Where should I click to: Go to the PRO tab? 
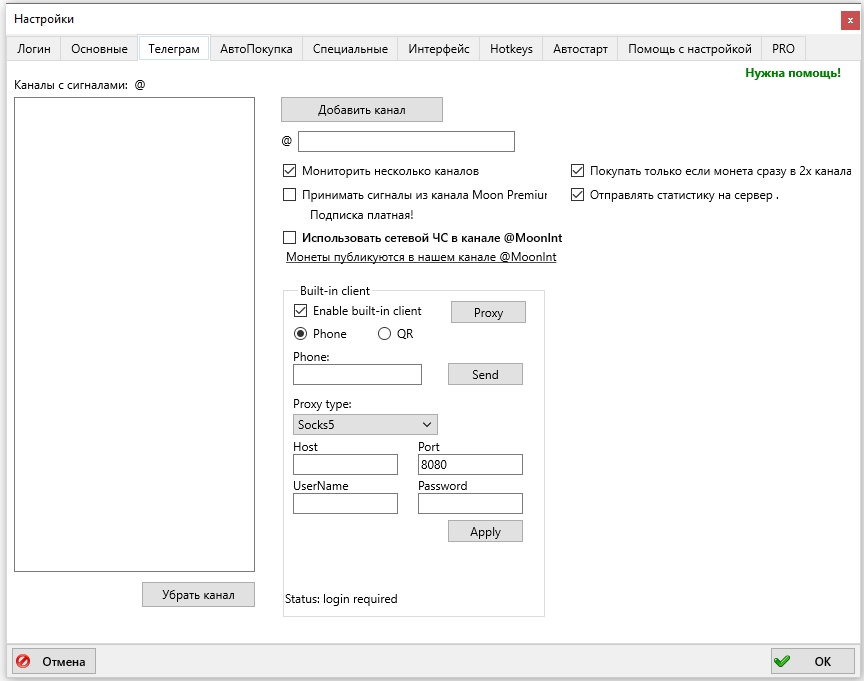pos(783,49)
